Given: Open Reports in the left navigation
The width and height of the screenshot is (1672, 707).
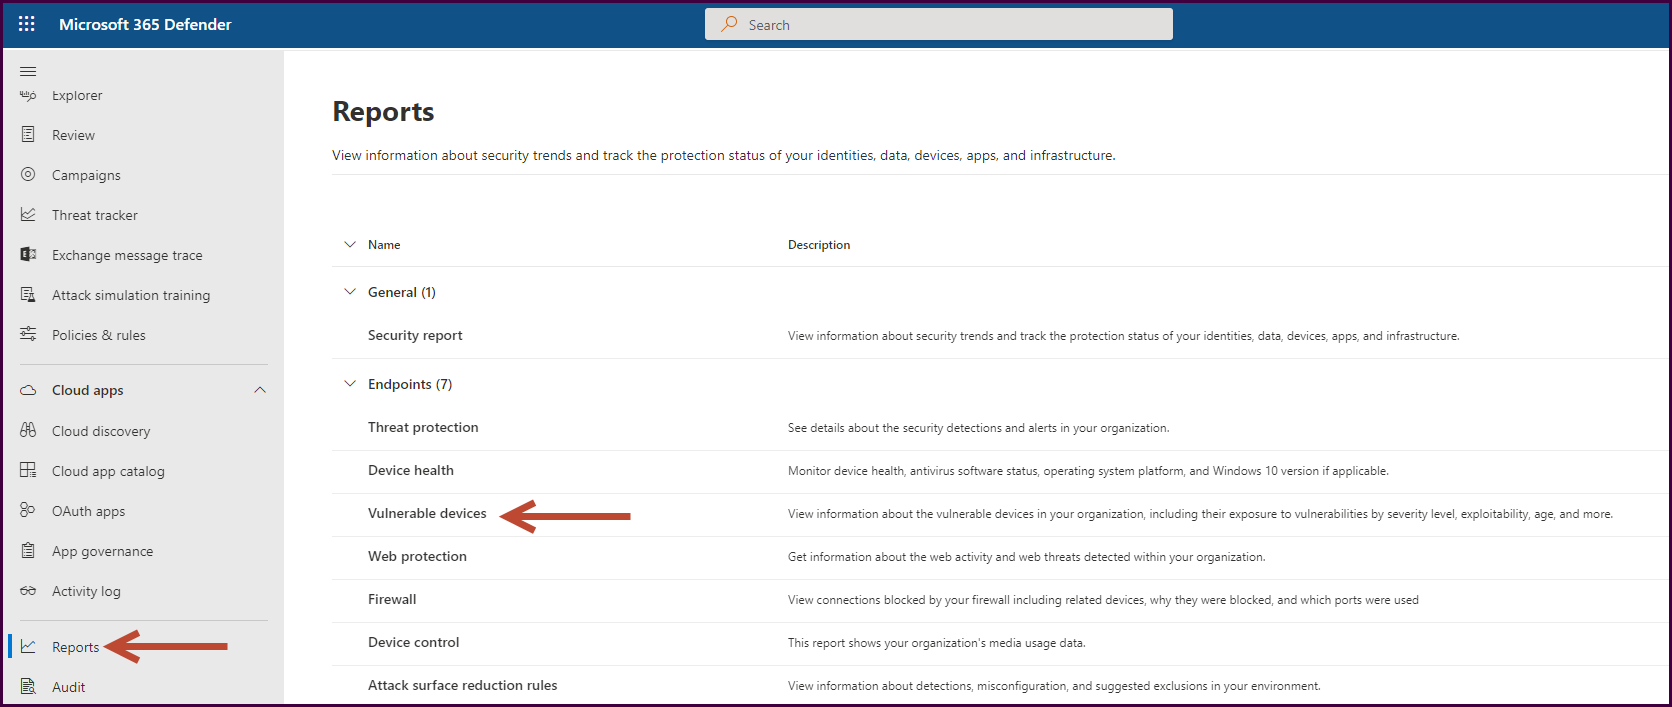Looking at the screenshot, I should click(75, 647).
